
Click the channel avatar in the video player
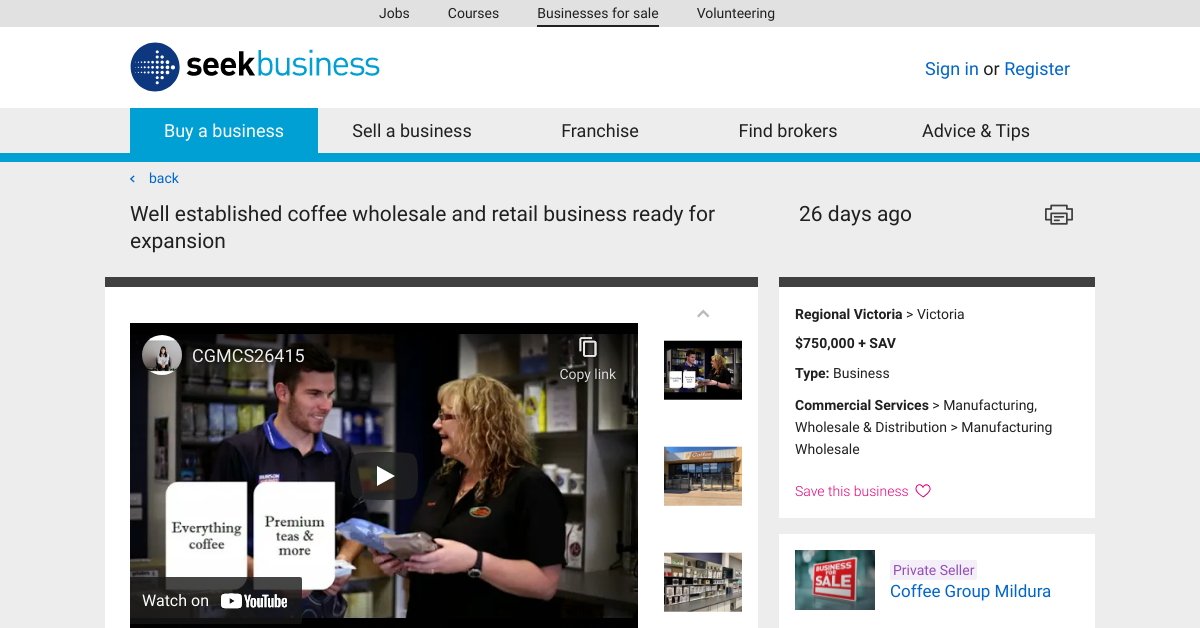coord(162,355)
